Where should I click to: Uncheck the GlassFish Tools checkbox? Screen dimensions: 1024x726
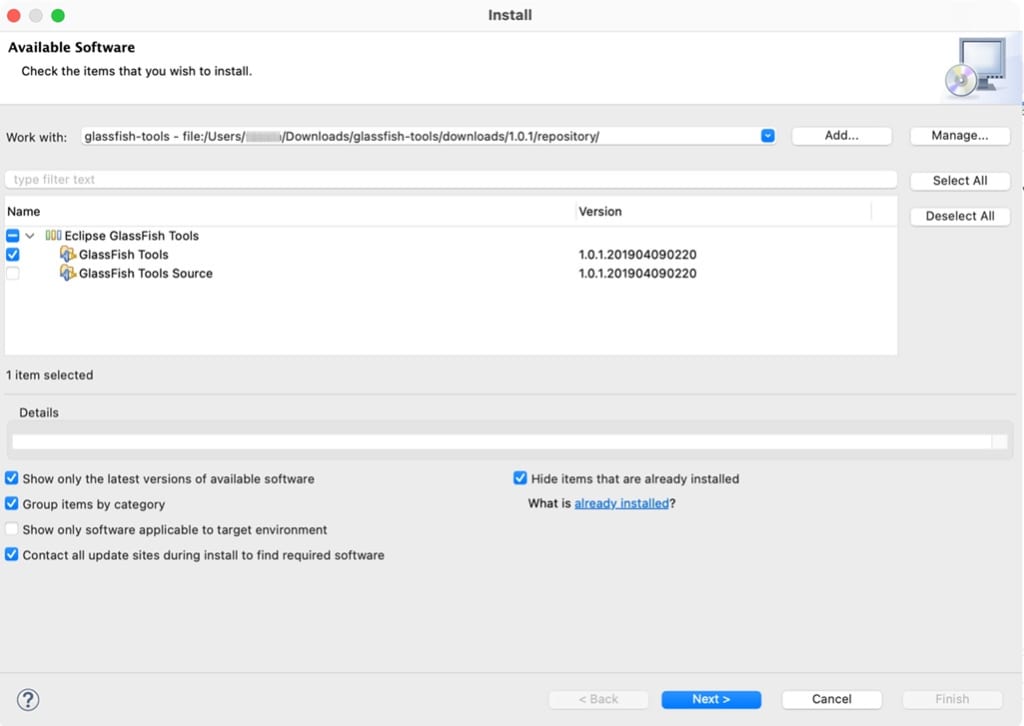point(13,255)
